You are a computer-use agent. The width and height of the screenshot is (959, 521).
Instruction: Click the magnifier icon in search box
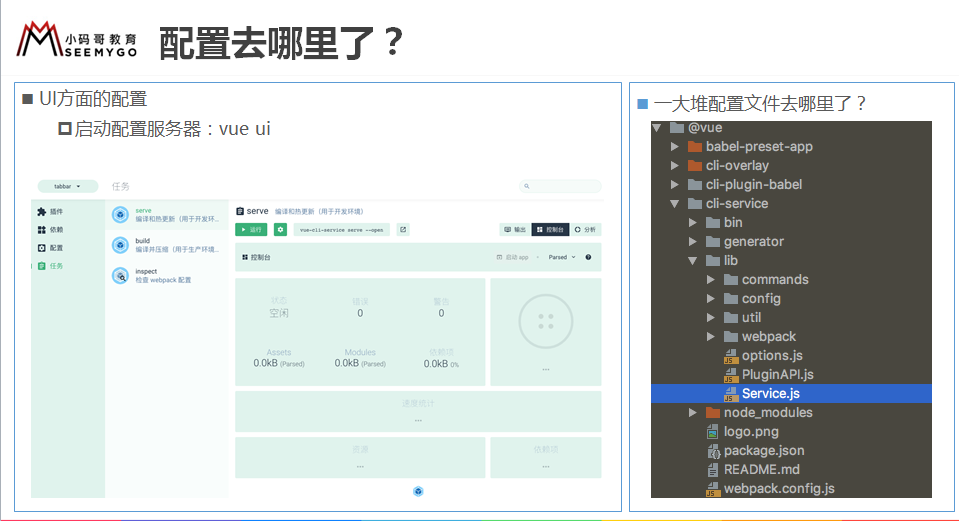527,186
